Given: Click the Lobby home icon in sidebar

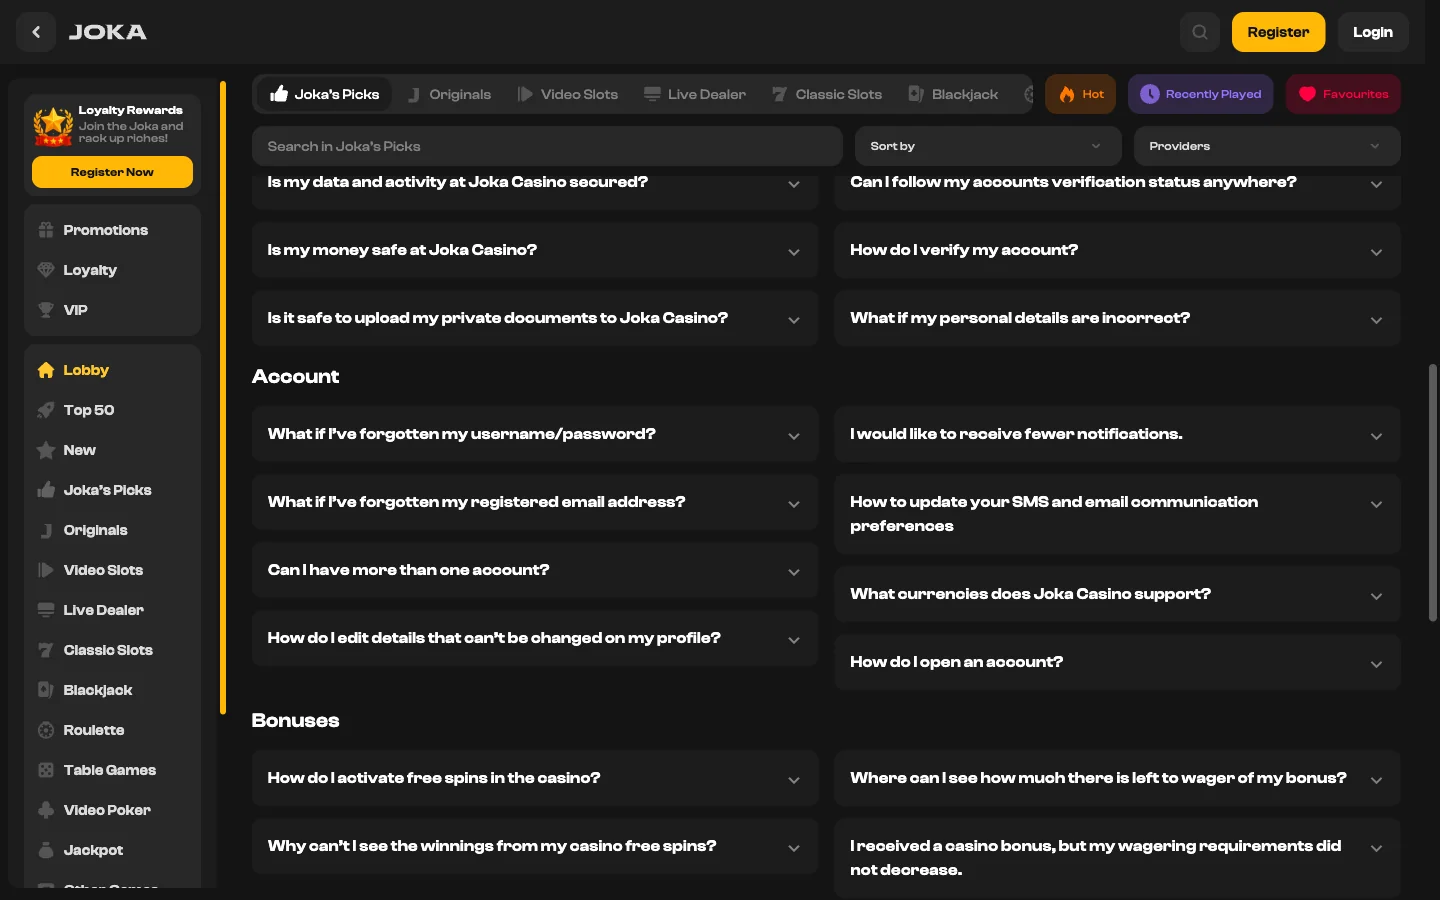Looking at the screenshot, I should point(46,370).
